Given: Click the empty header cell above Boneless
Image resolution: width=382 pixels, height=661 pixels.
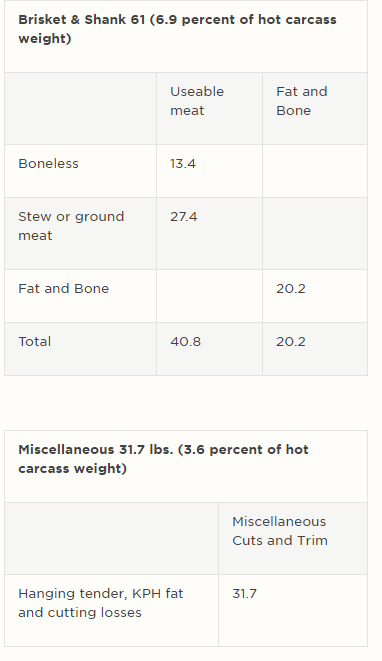Looking at the screenshot, I should tap(81, 108).
